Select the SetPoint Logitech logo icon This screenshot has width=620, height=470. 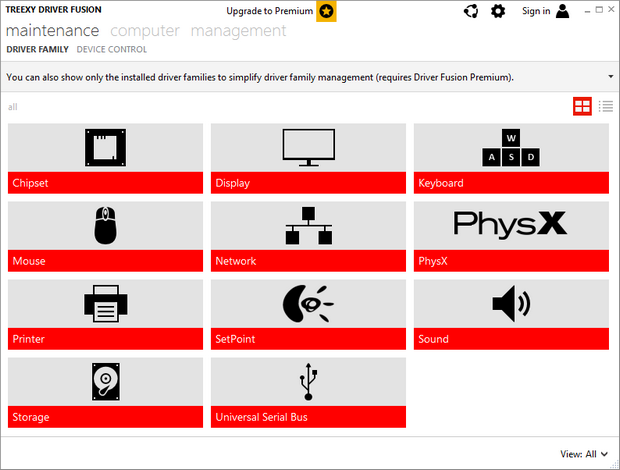[308, 303]
